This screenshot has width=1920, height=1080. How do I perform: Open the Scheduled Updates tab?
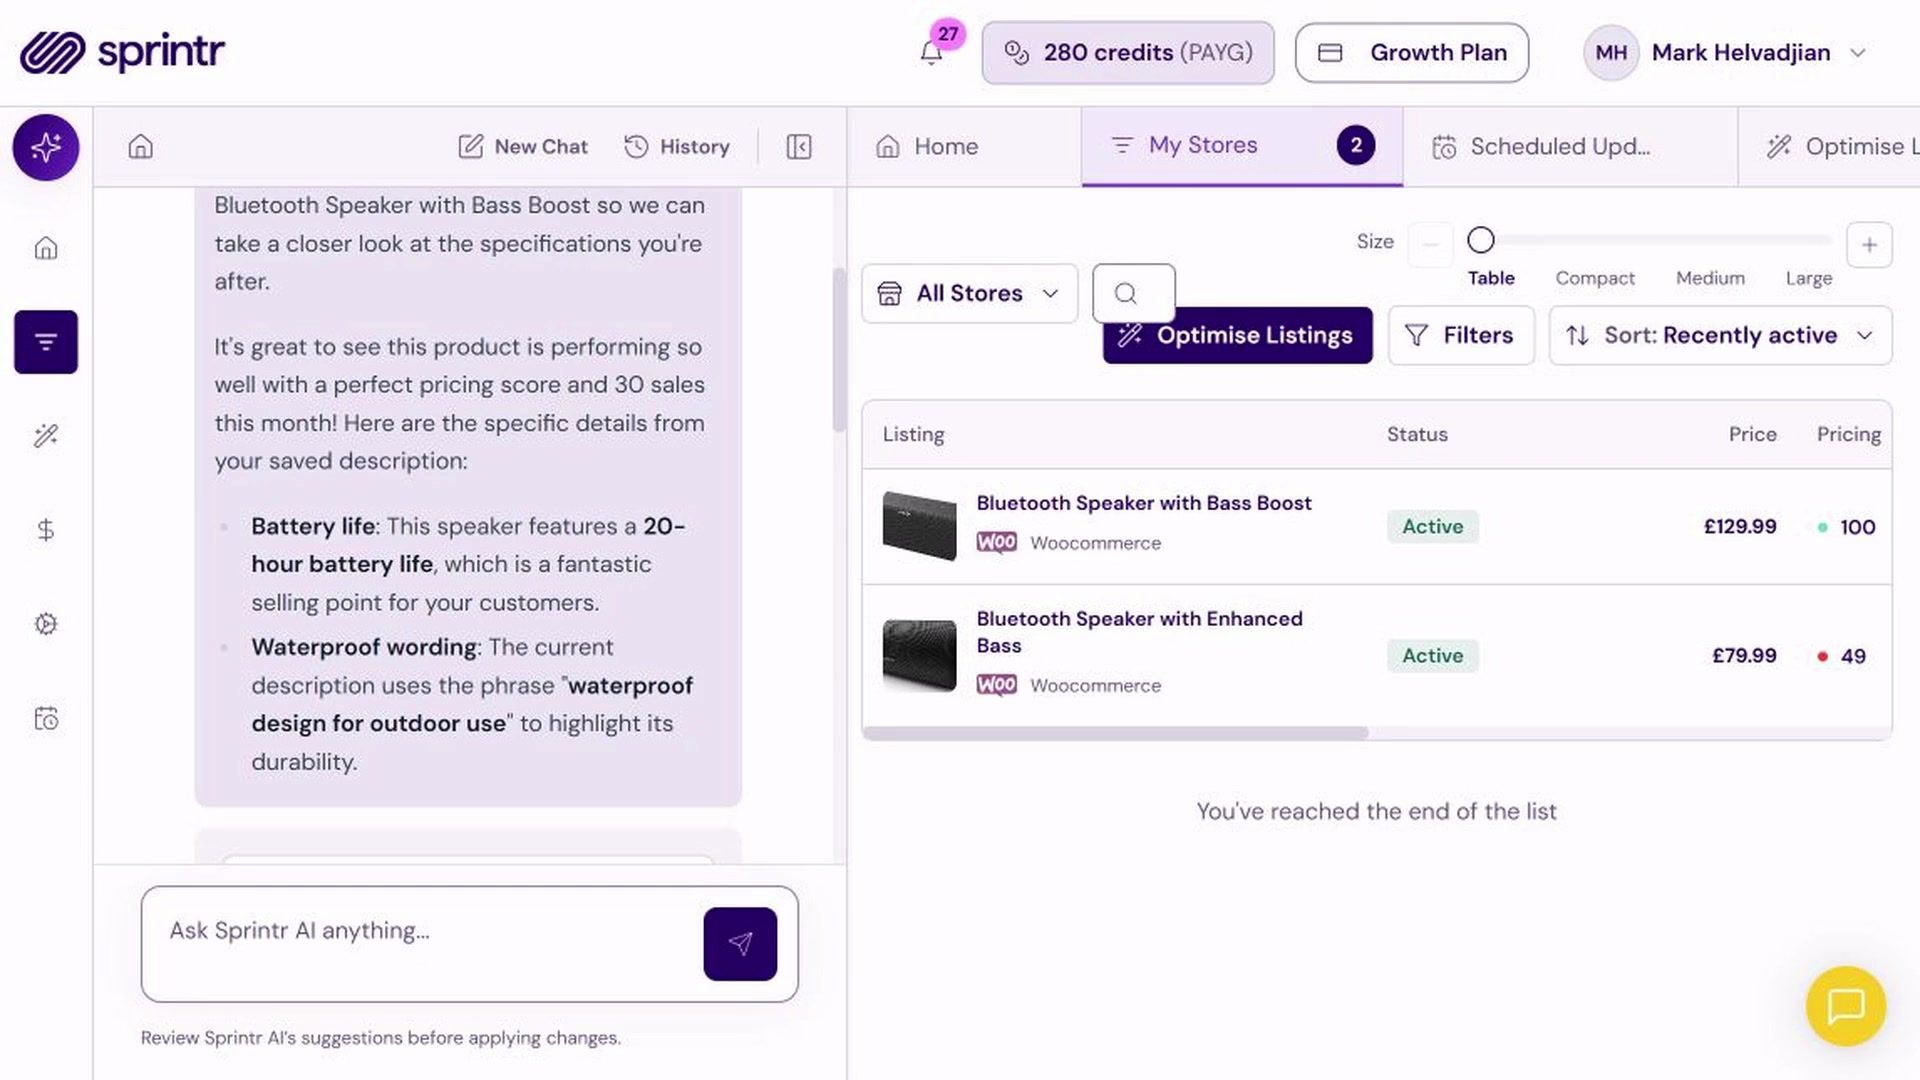[x=1570, y=147]
